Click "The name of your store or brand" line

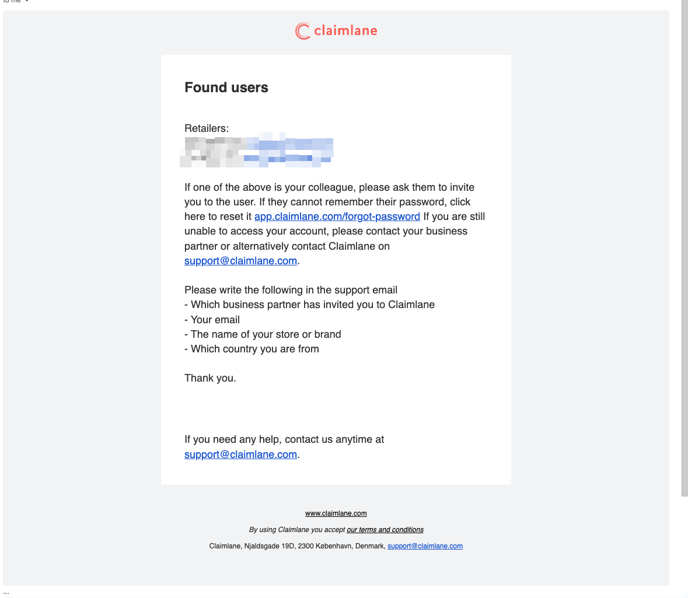(x=263, y=334)
